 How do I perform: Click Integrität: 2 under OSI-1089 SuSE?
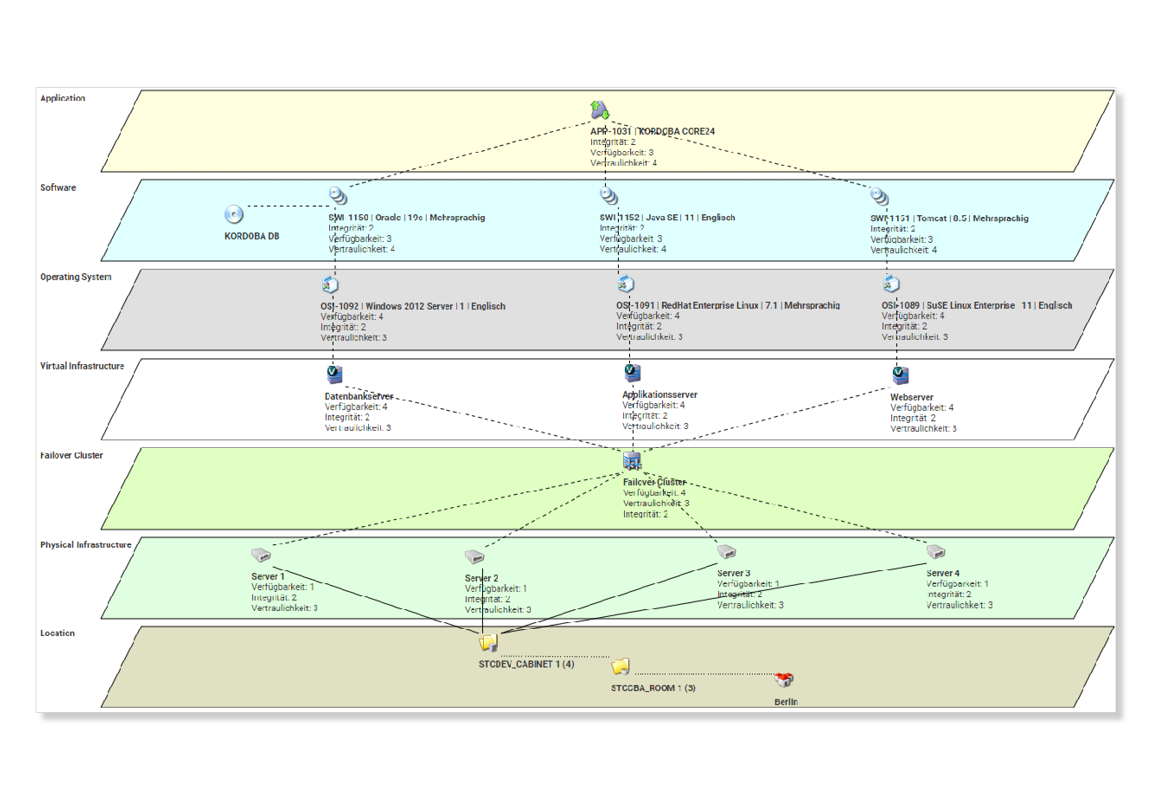tap(904, 326)
